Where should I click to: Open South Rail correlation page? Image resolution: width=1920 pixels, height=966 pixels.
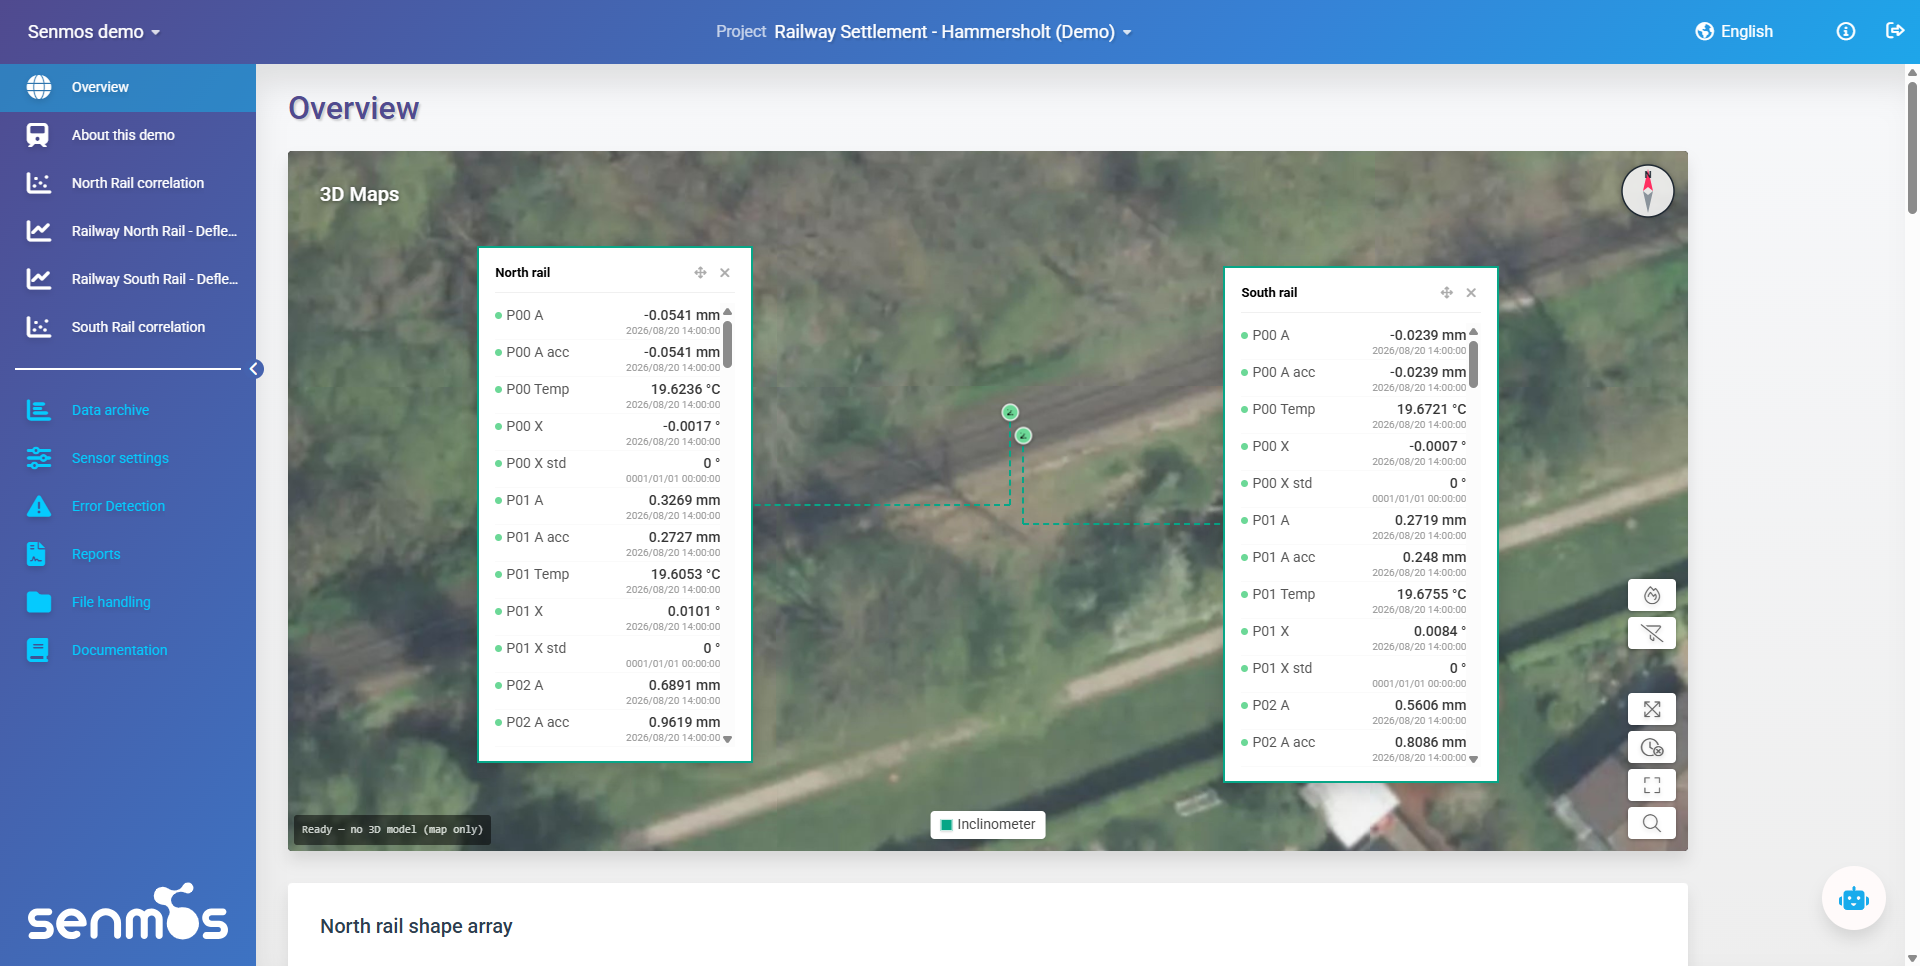[128, 327]
